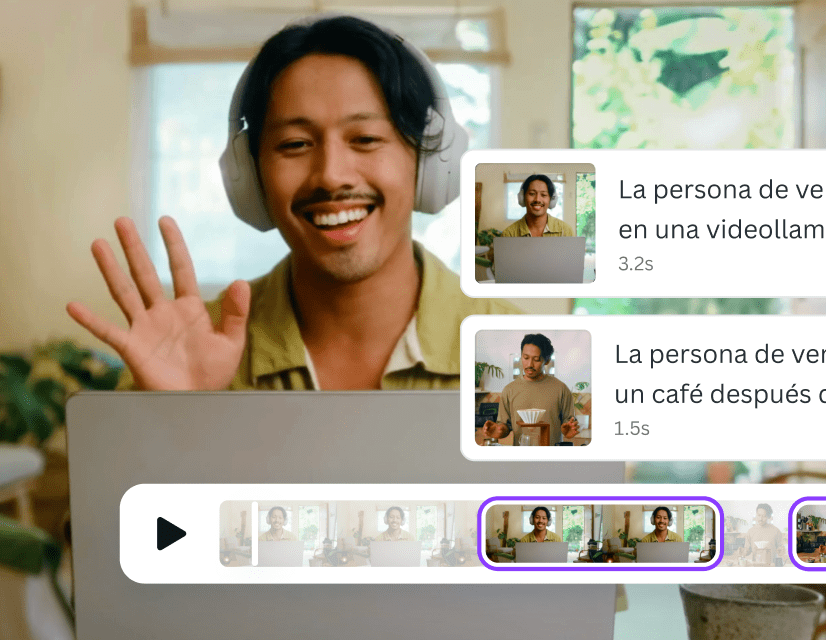
Task: Click the left frame inside the first highlighted clip
Action: [541, 534]
